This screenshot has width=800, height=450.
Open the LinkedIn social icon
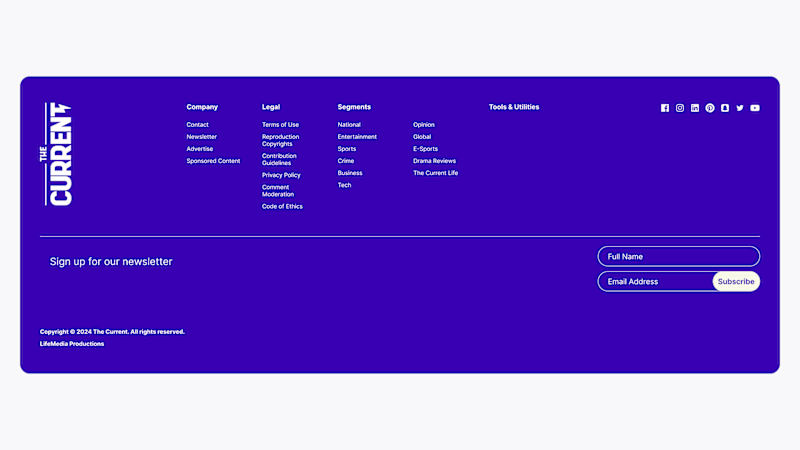tap(695, 108)
